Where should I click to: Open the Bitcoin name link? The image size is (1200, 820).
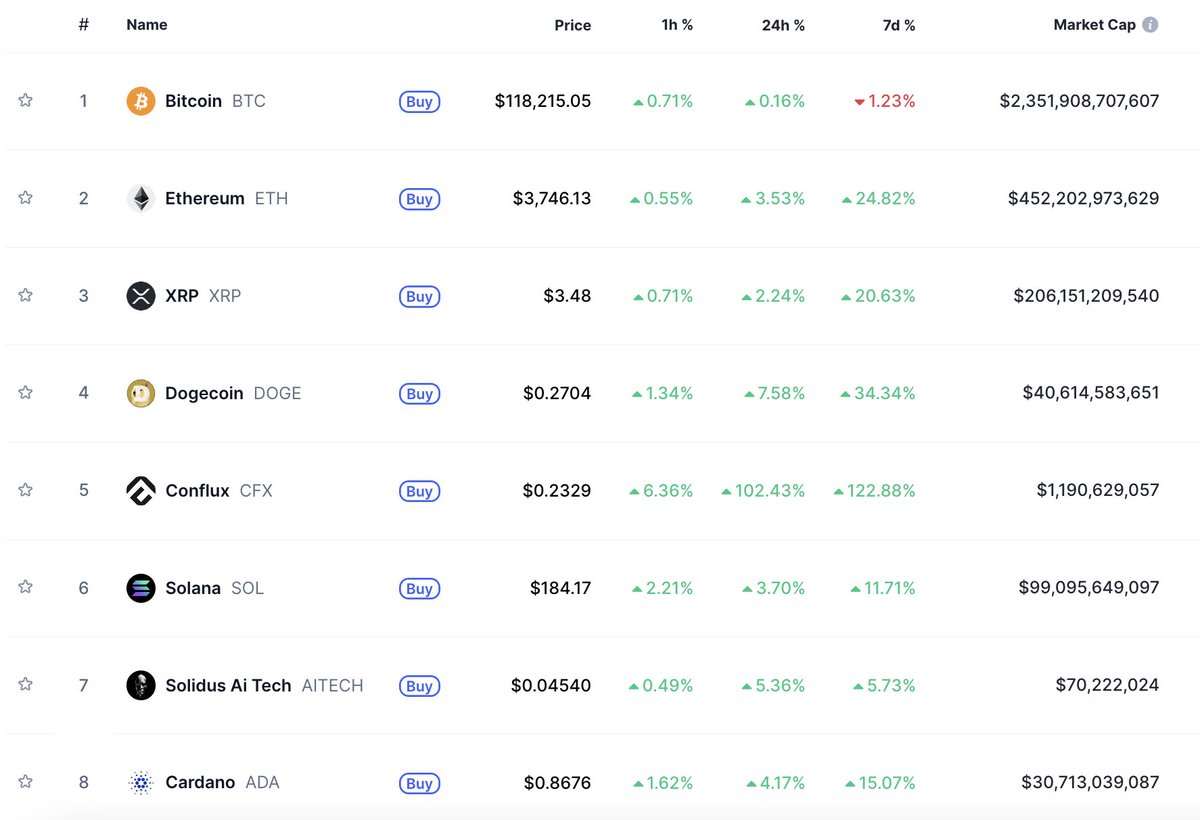pyautogui.click(x=193, y=101)
